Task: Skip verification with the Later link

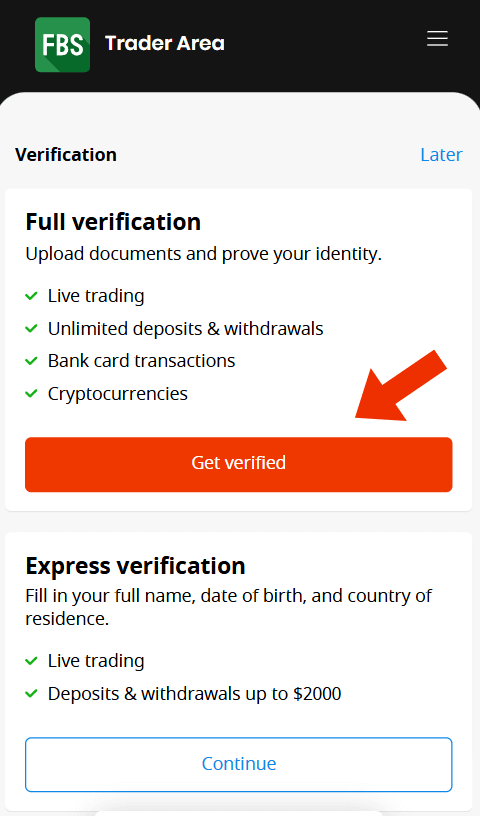Action: [x=441, y=155]
